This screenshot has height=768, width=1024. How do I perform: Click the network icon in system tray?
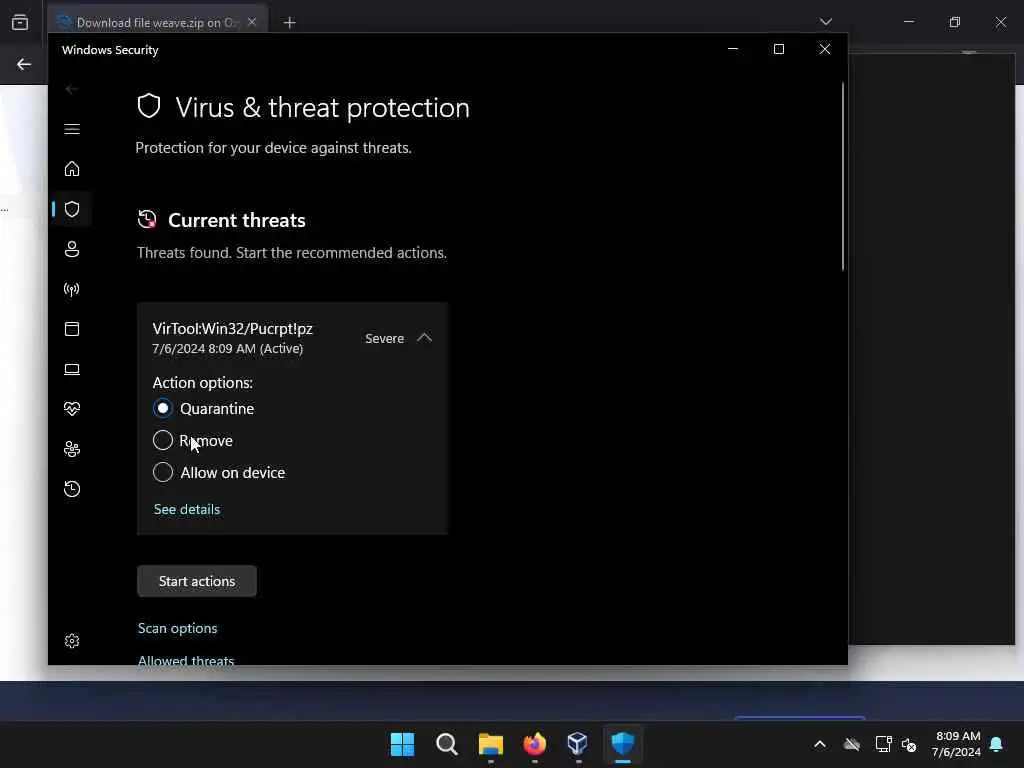883,744
